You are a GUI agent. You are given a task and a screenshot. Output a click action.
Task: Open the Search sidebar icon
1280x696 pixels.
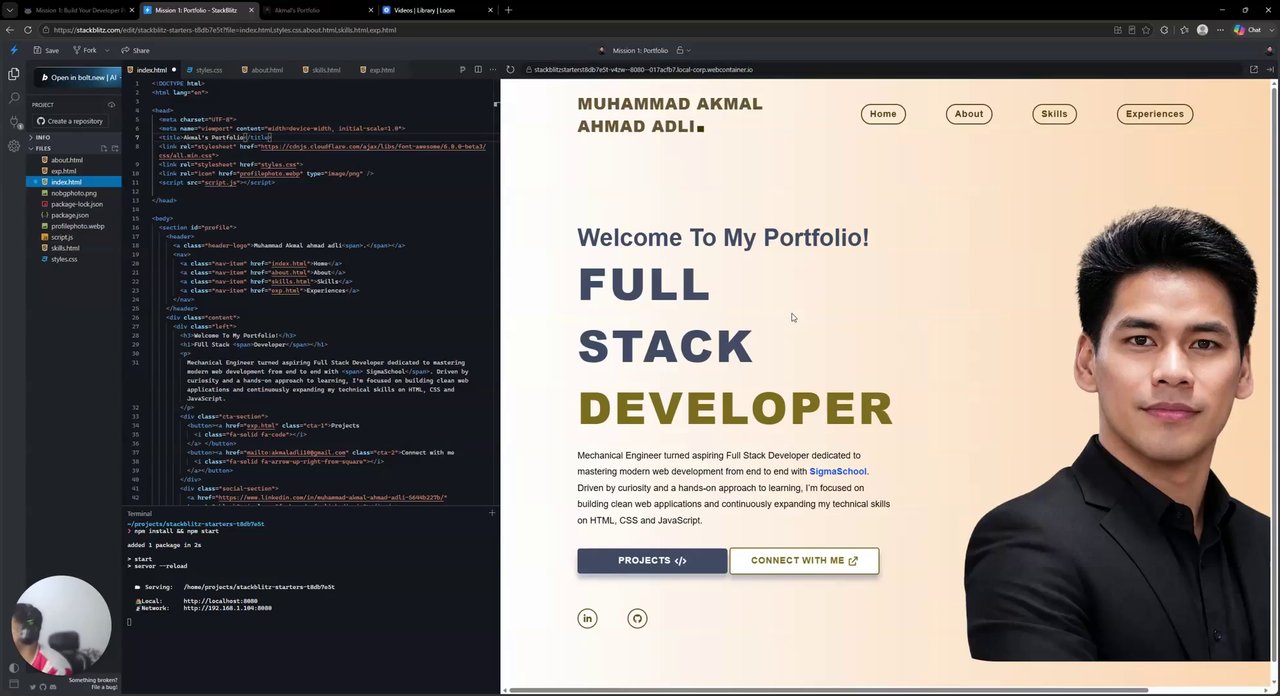tap(13, 98)
